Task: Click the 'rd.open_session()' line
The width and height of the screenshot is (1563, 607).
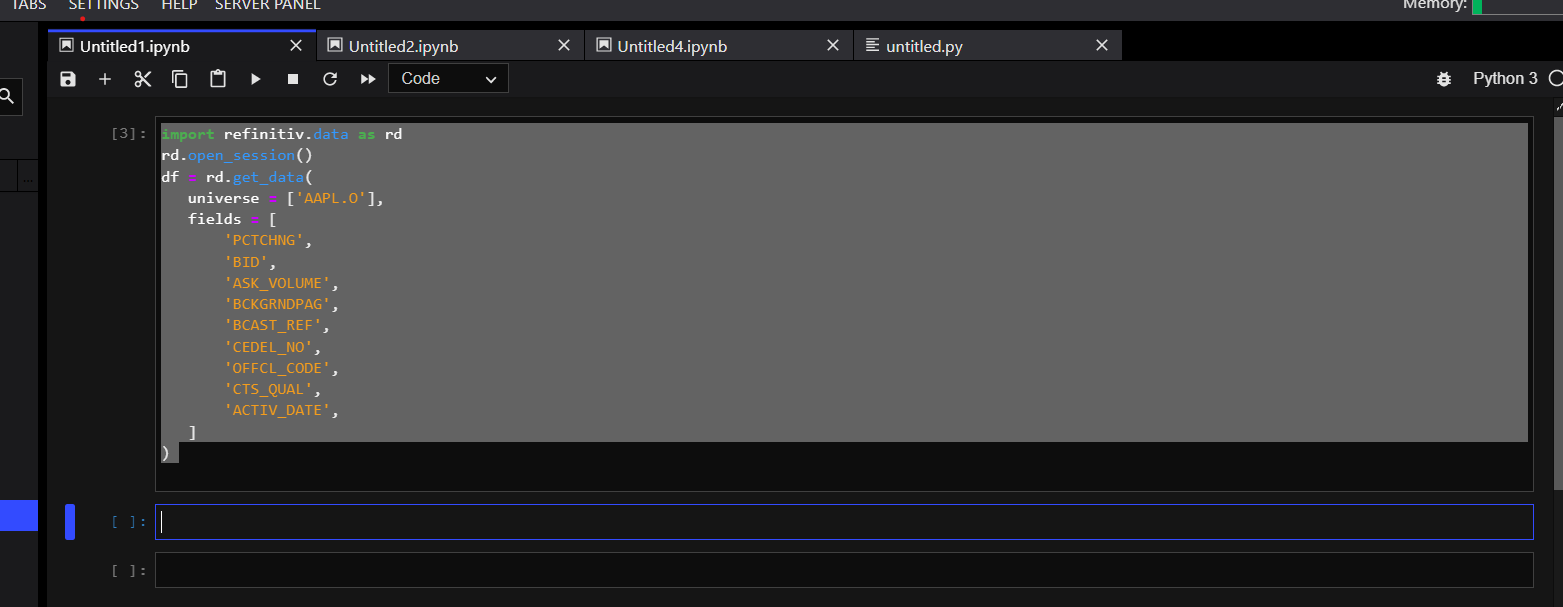Action: [x=237, y=155]
